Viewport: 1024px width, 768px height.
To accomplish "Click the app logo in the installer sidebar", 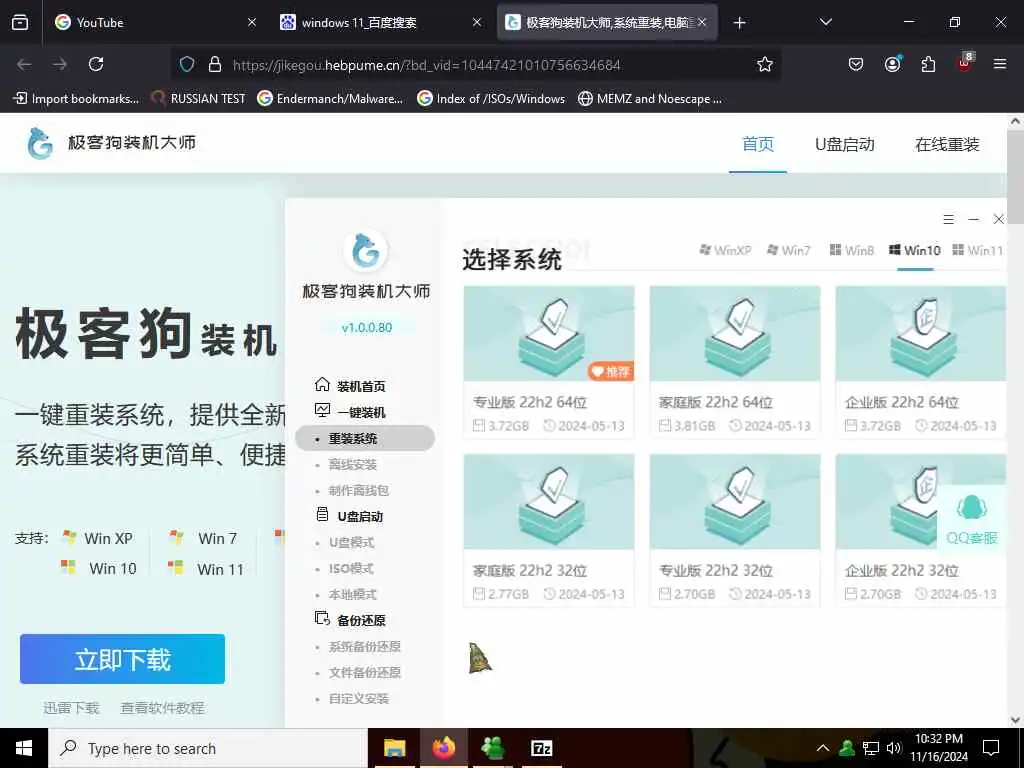I will [x=366, y=251].
